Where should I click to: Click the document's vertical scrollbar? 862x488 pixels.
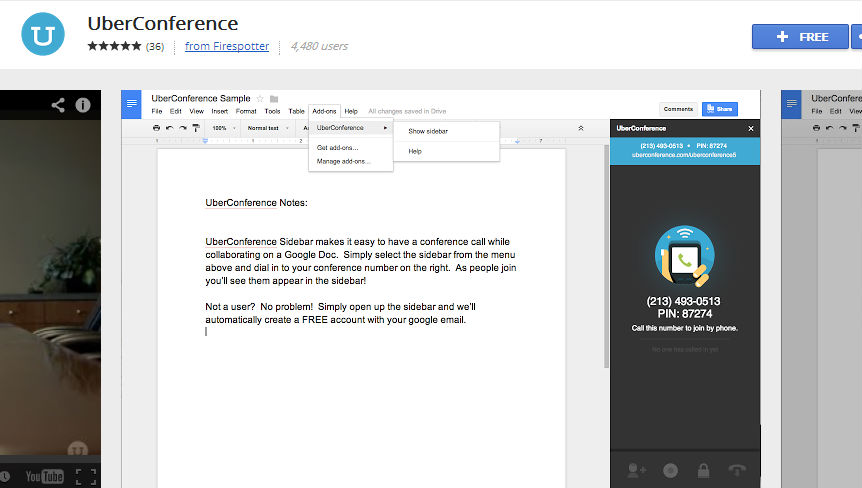point(606,258)
